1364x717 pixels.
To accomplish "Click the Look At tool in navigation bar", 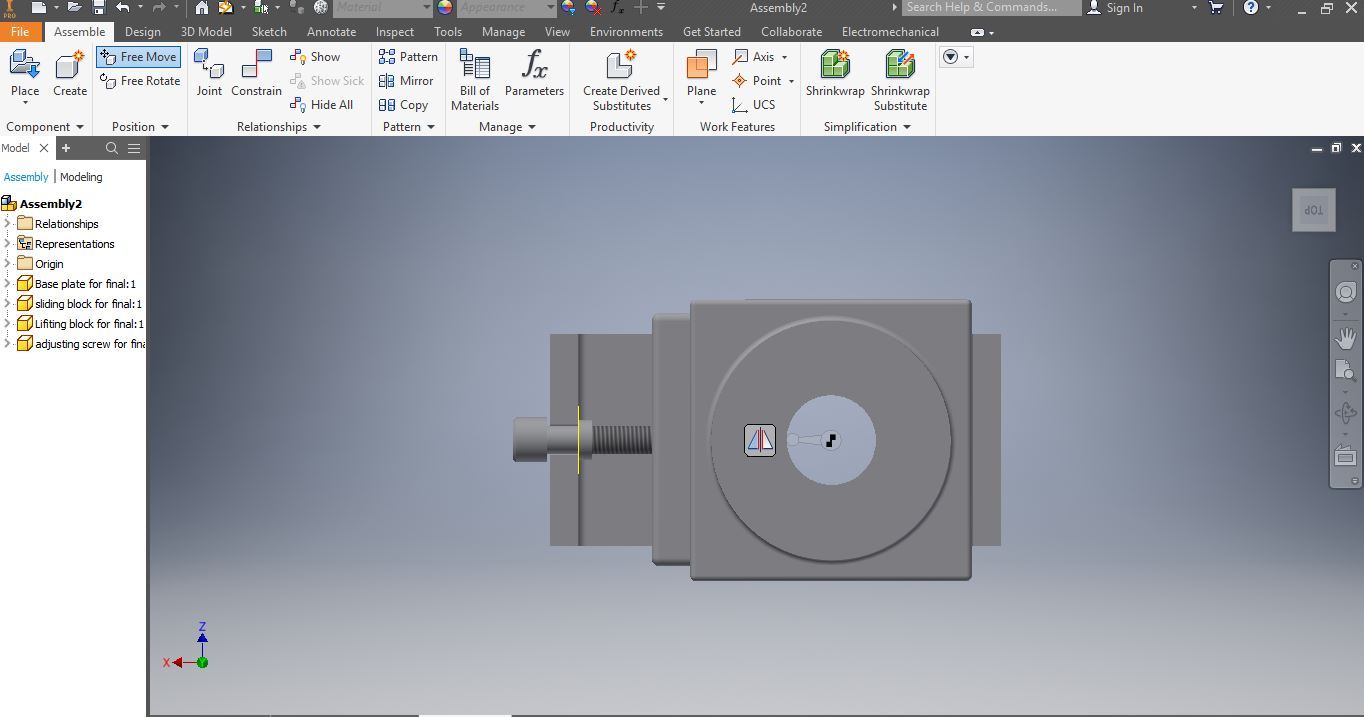I will [x=1346, y=456].
